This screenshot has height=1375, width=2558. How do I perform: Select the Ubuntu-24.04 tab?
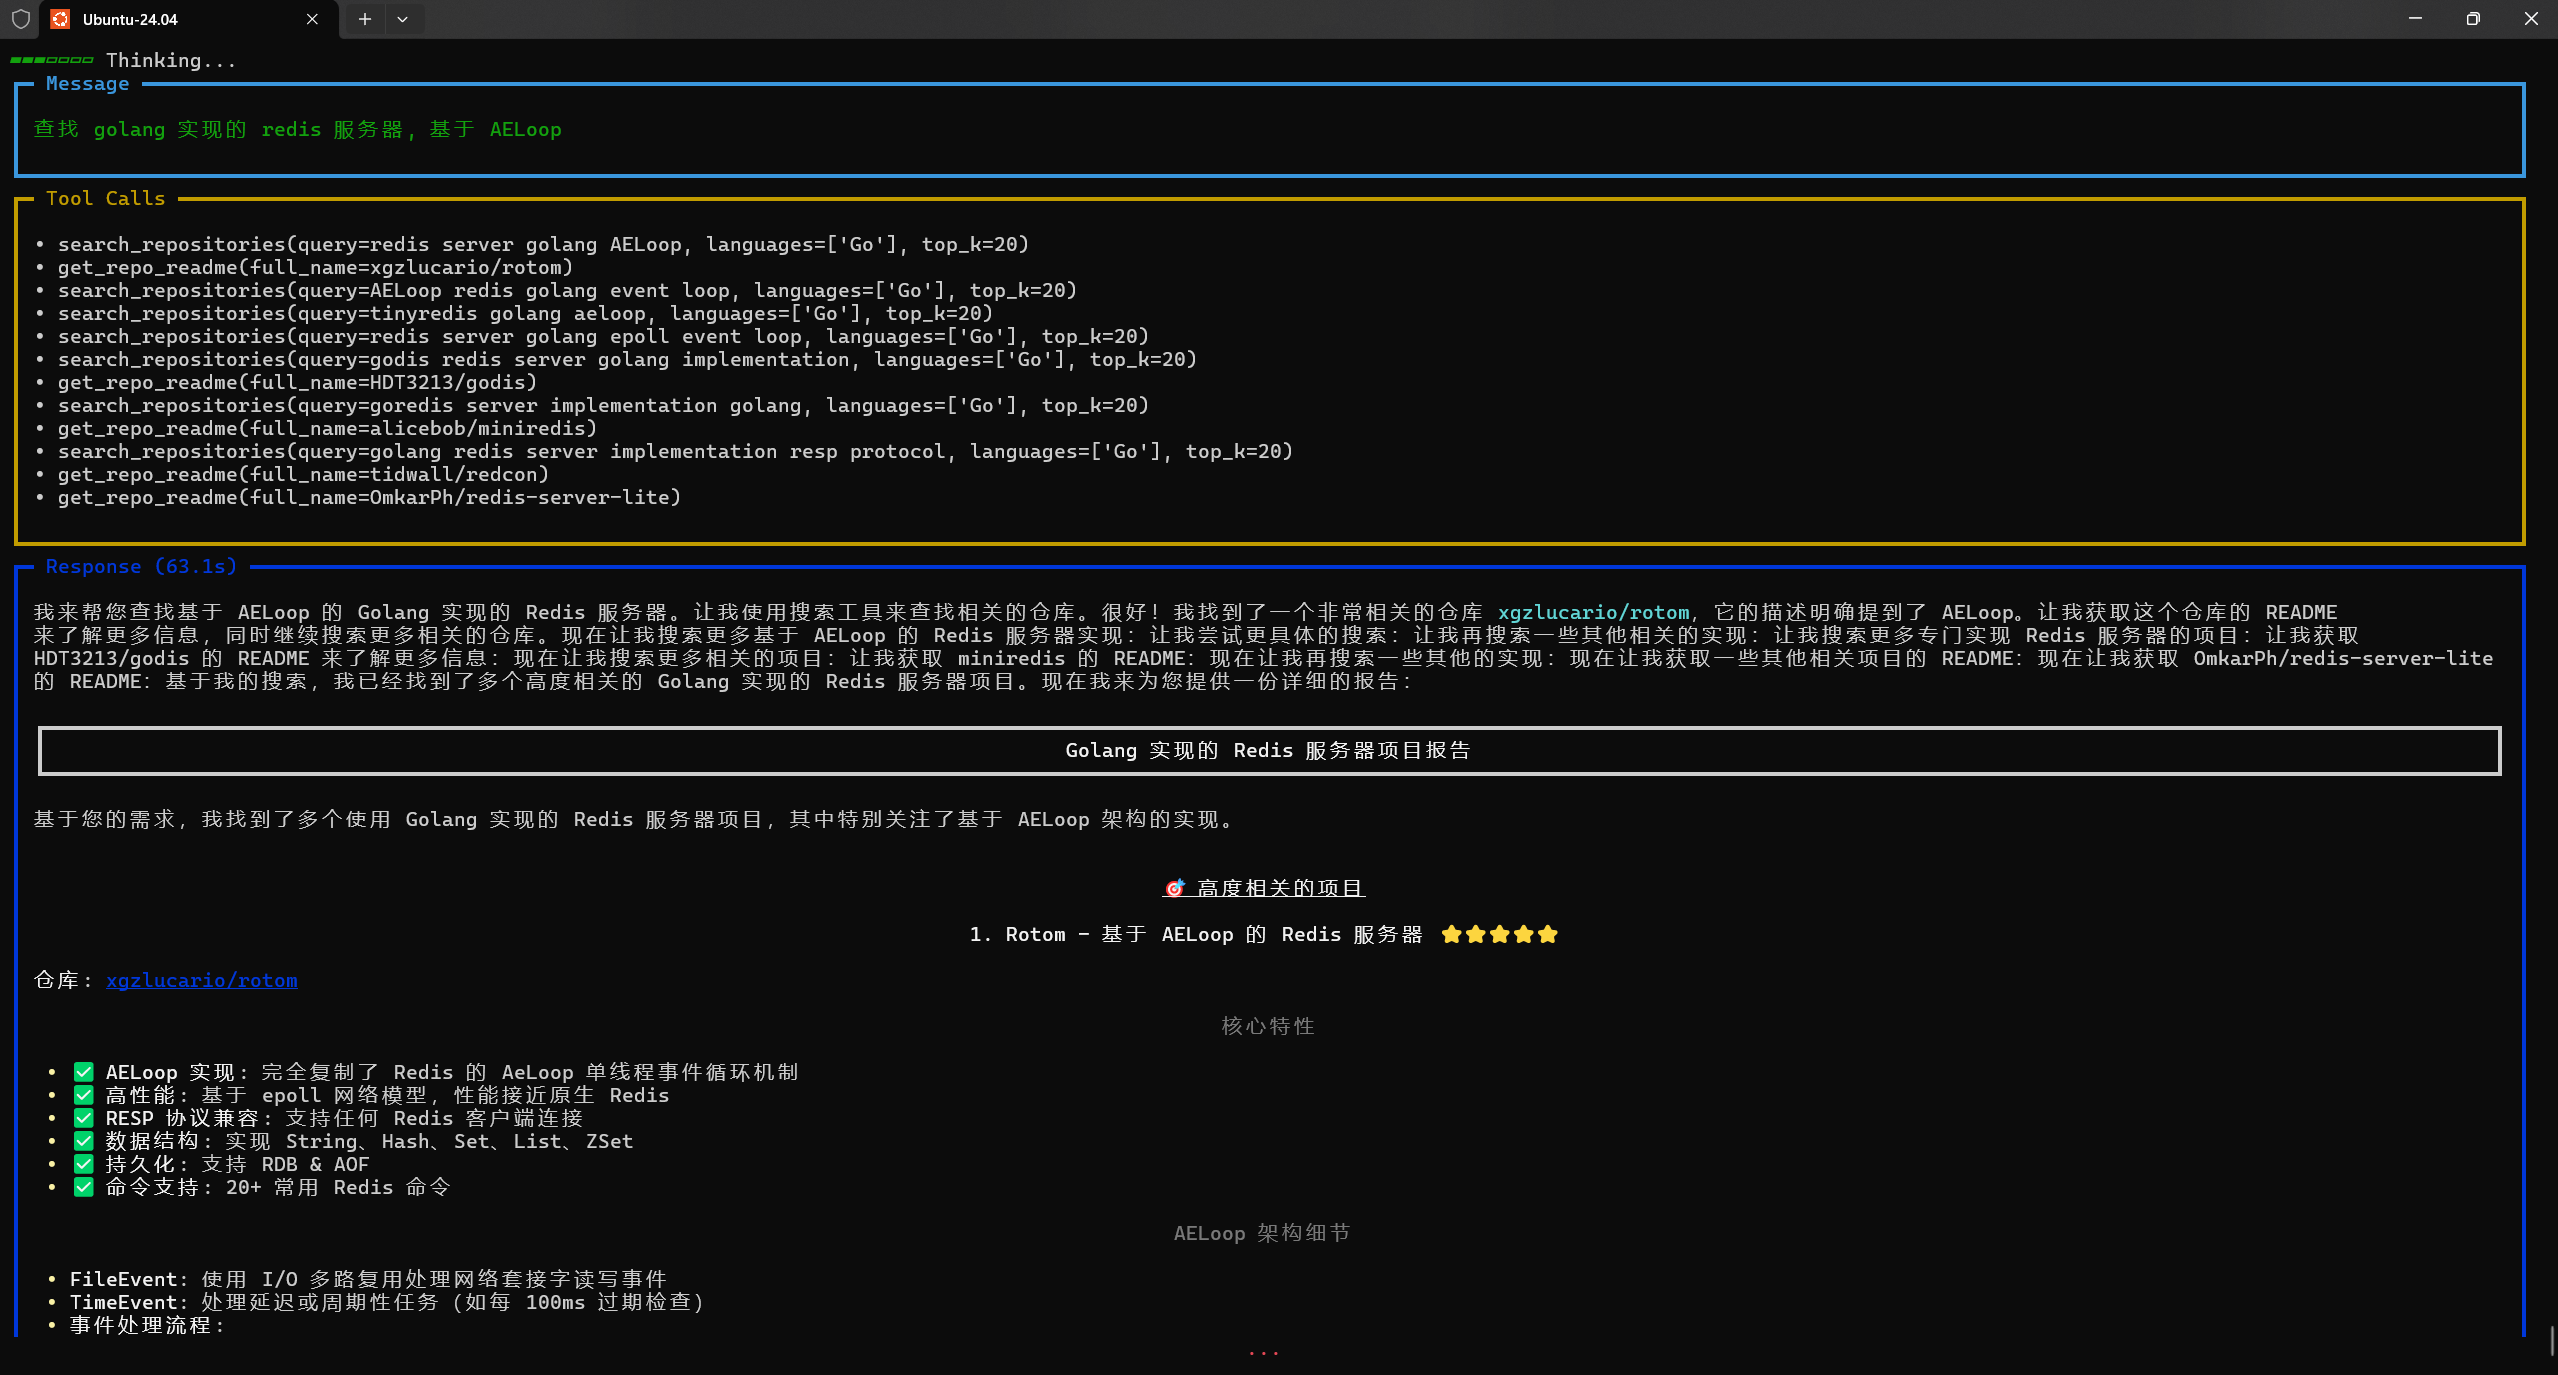click(x=188, y=19)
